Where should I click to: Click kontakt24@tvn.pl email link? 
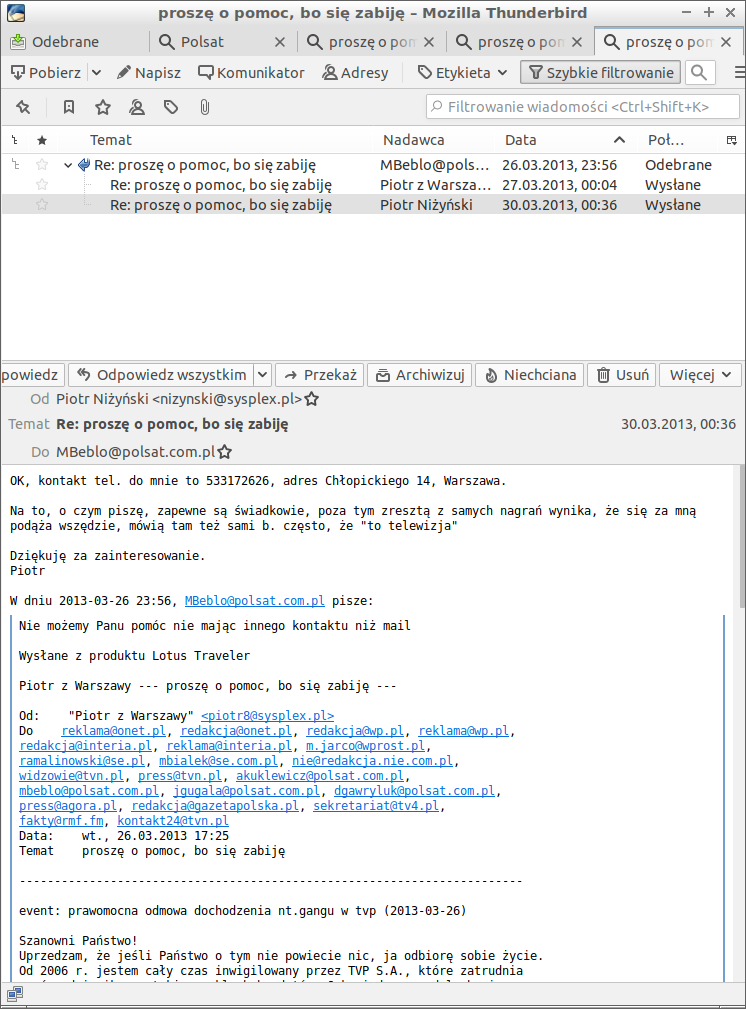[x=173, y=821]
